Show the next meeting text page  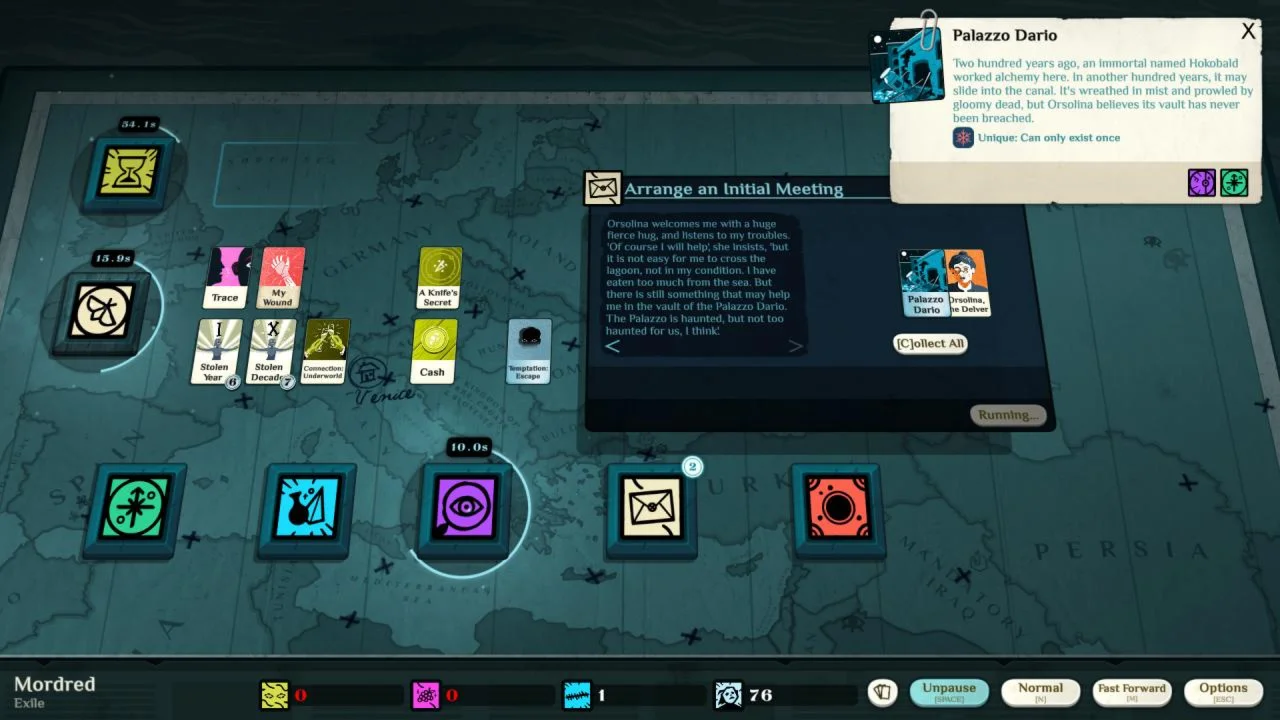pos(796,346)
